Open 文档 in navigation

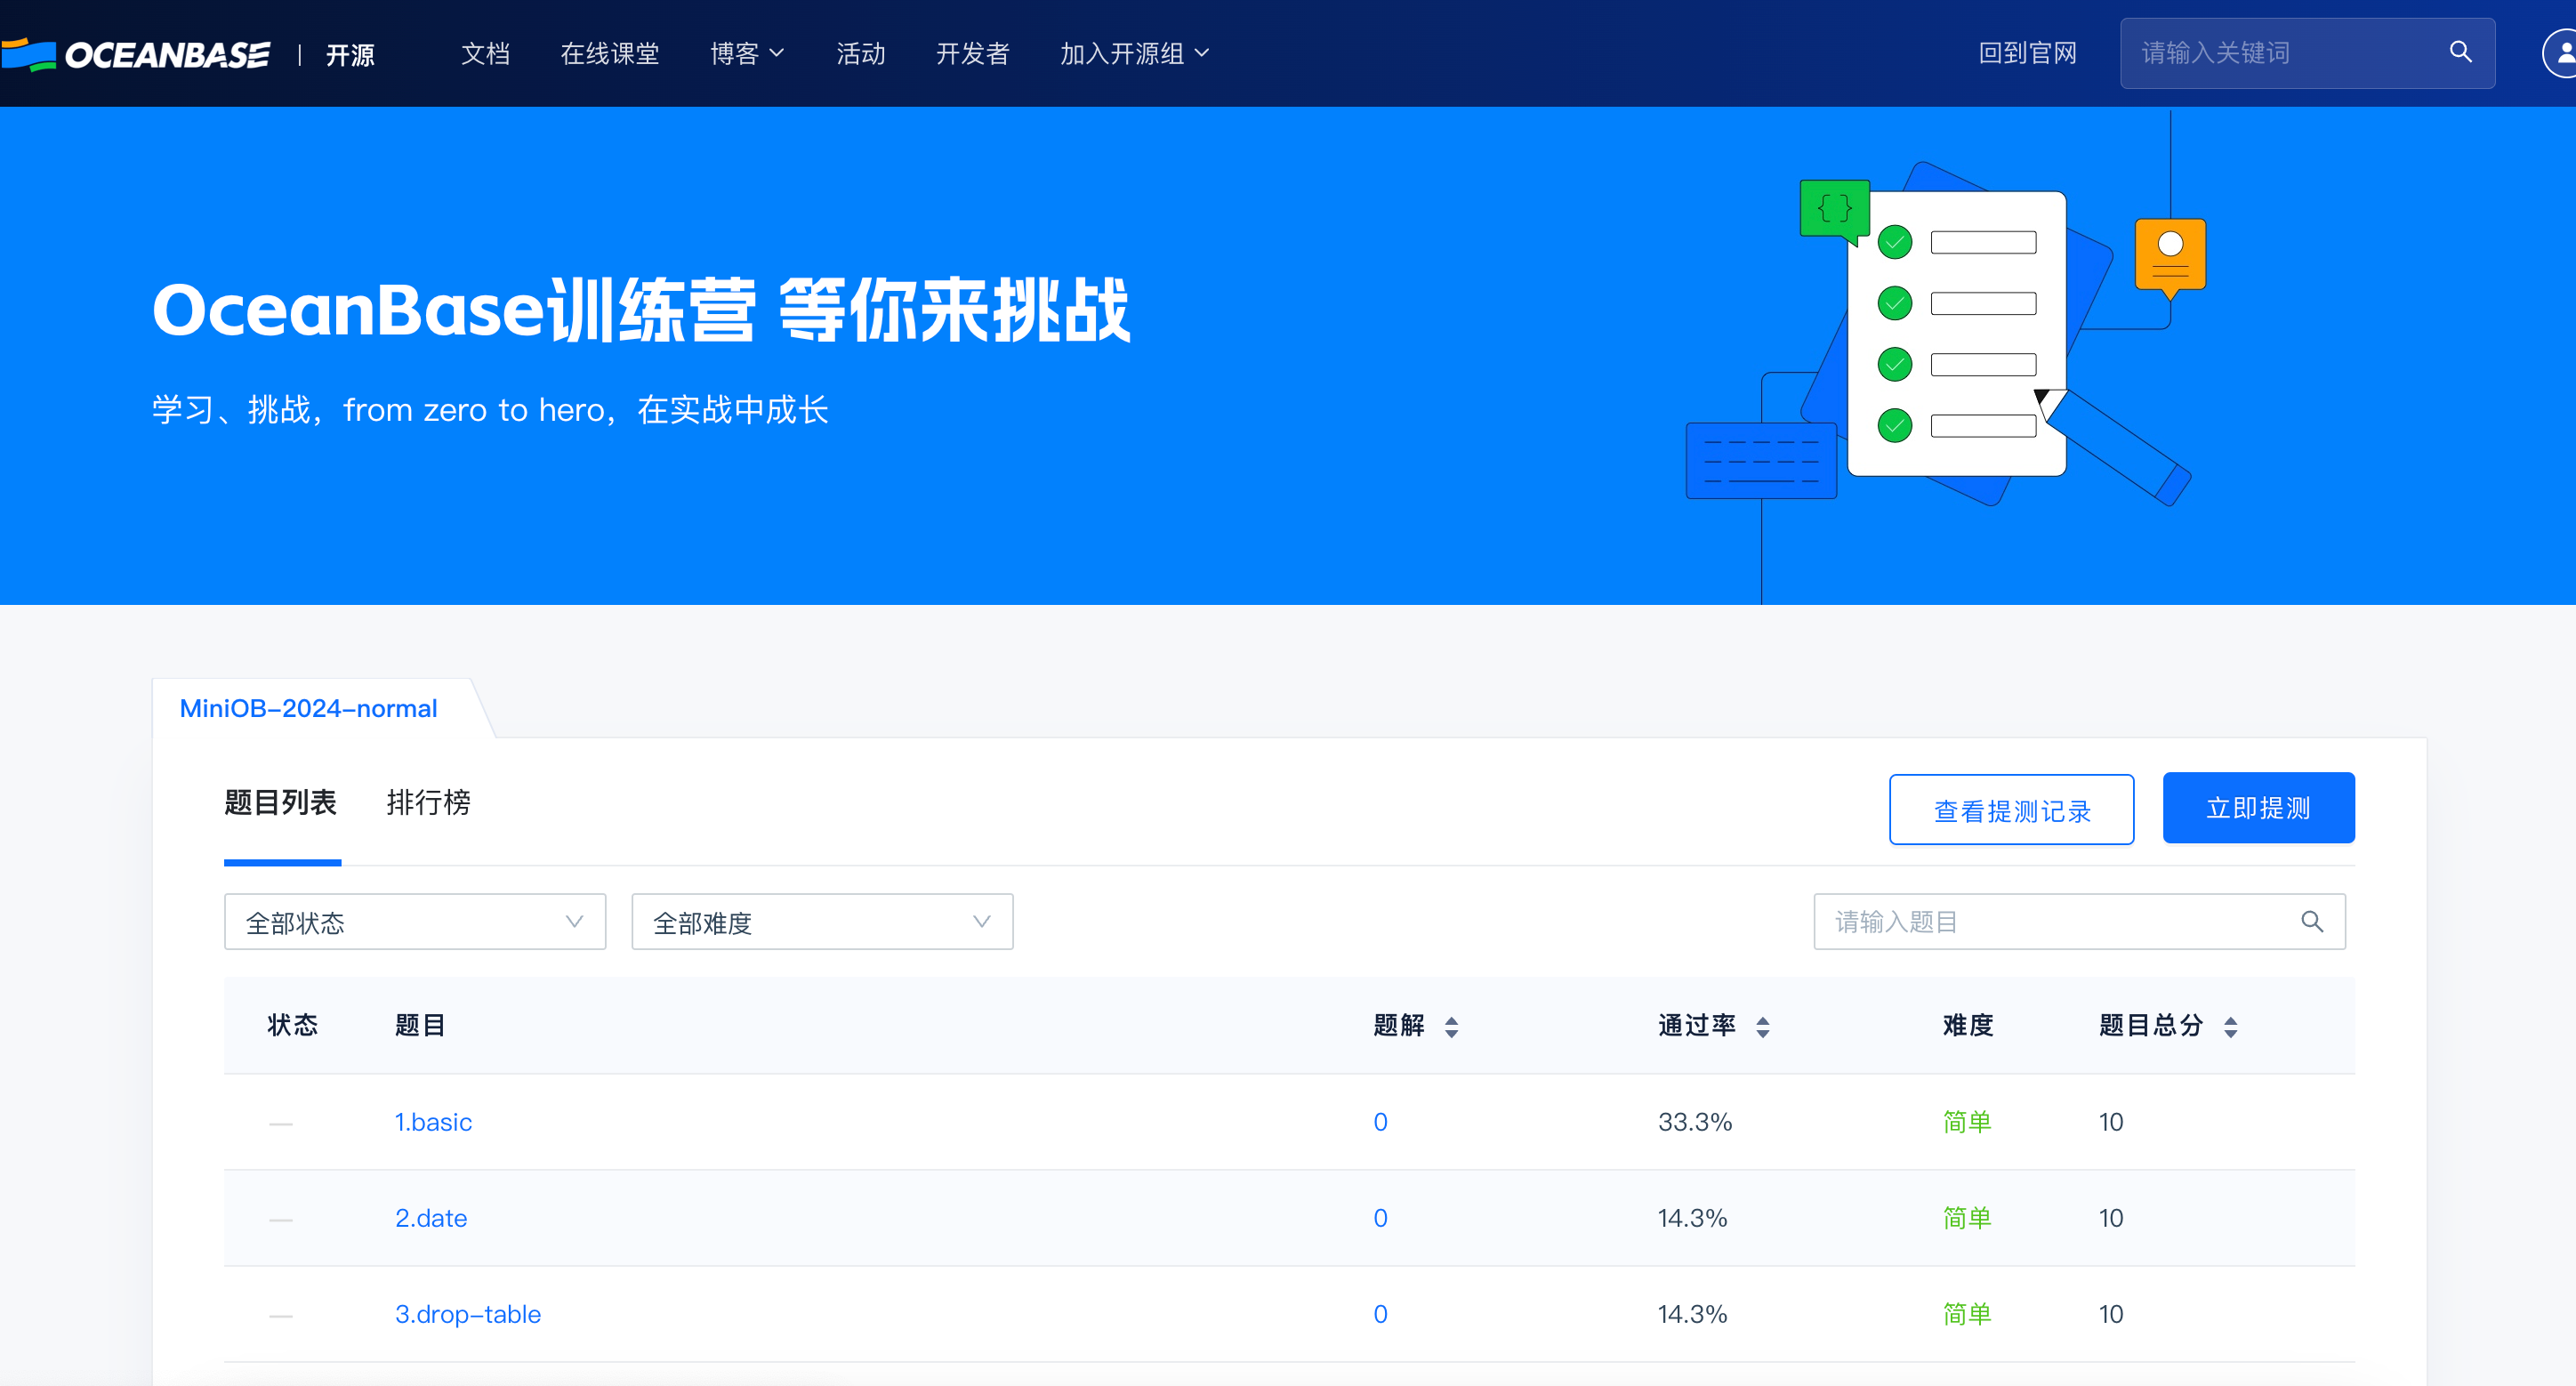point(485,53)
